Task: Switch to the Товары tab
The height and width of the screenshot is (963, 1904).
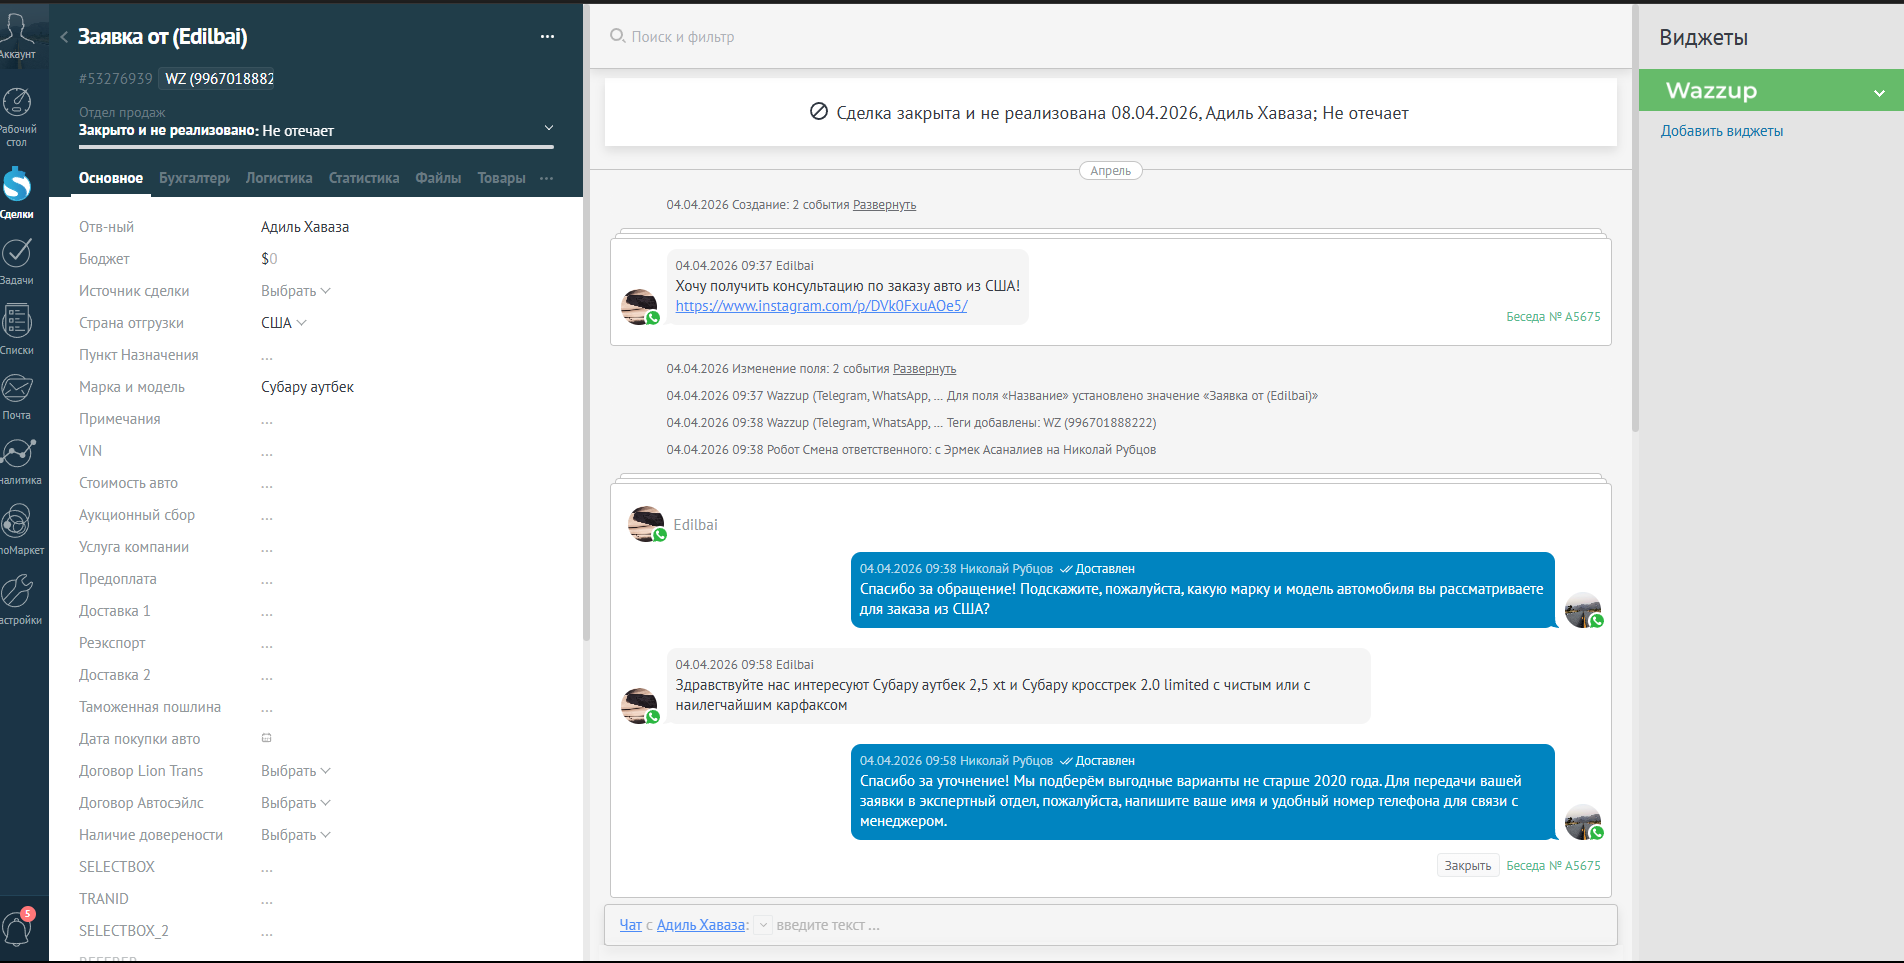Action: 501,178
